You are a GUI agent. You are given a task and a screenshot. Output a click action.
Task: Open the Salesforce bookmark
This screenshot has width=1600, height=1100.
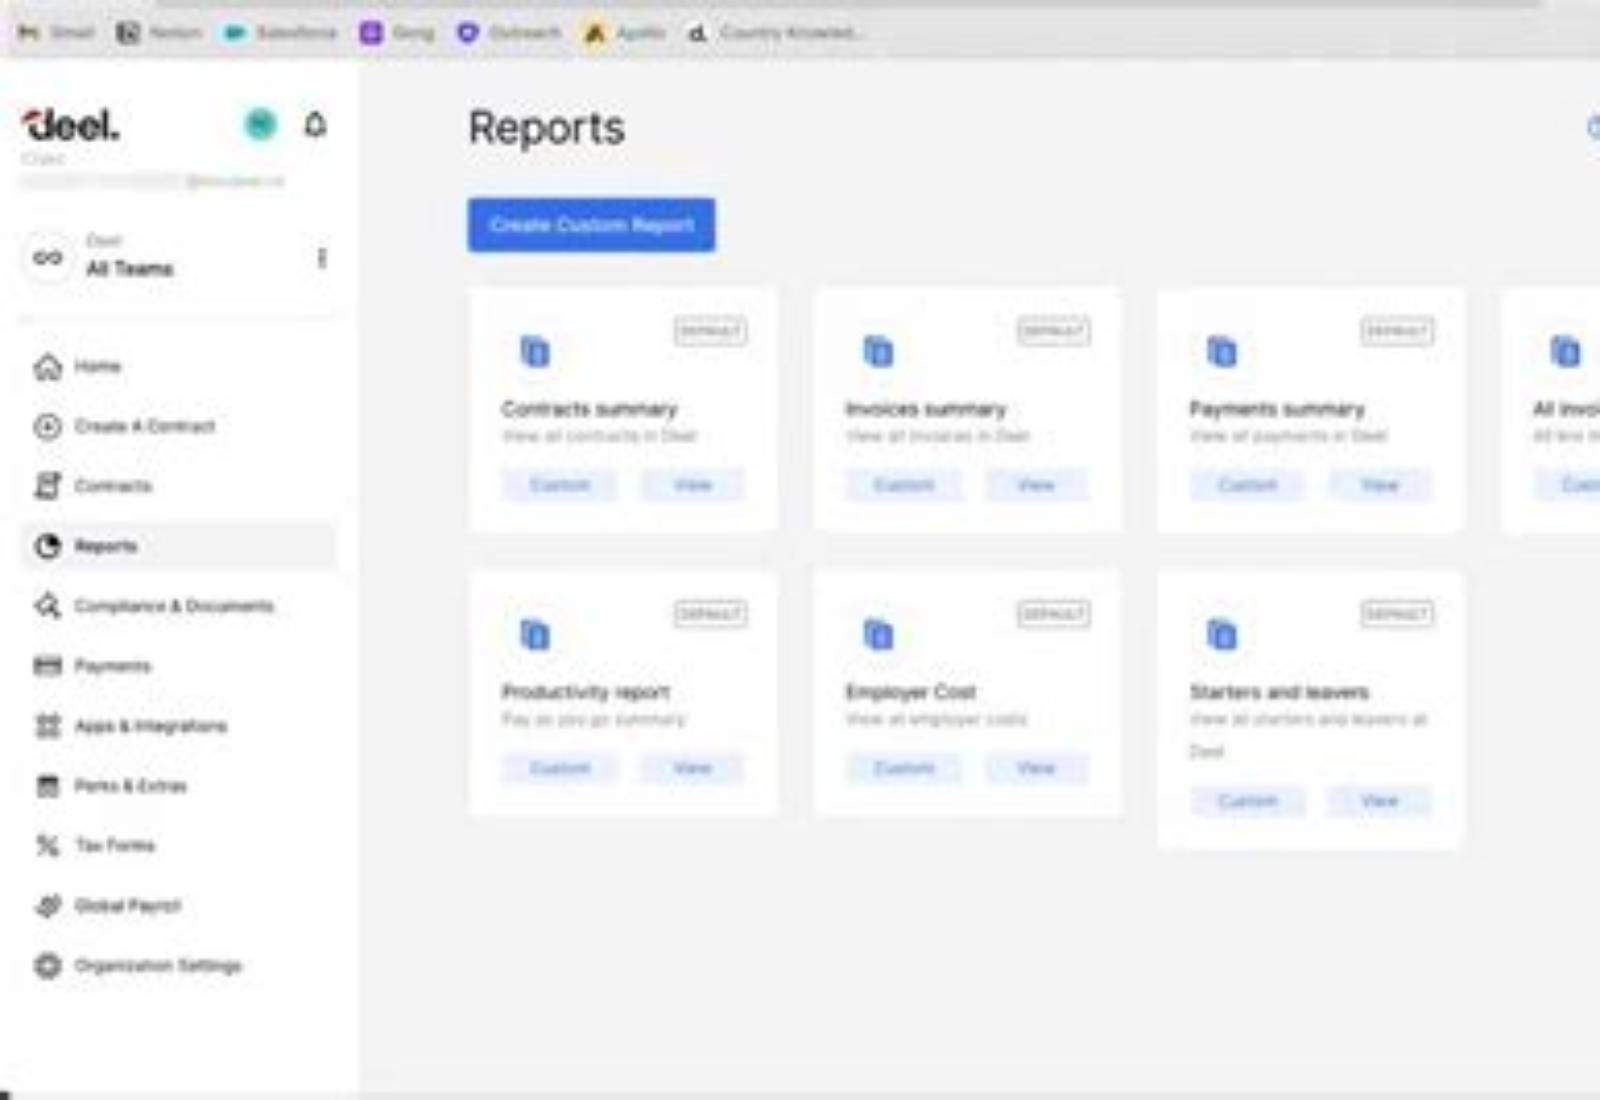pos(281,33)
